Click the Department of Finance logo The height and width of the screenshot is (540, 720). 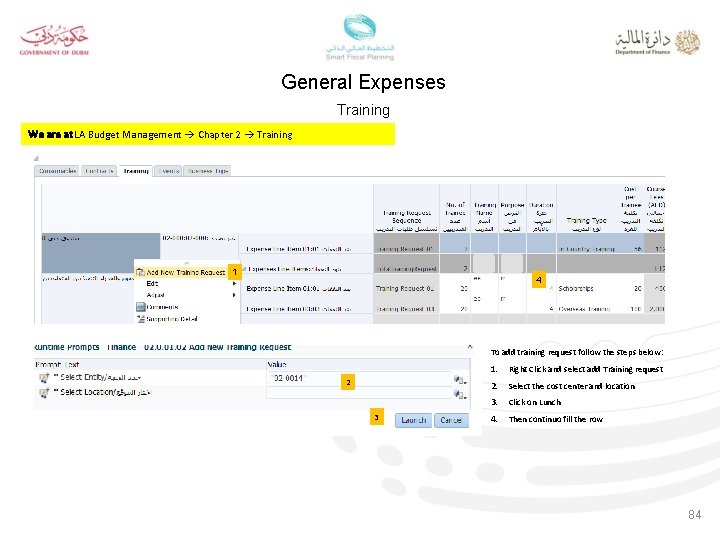pos(658,42)
